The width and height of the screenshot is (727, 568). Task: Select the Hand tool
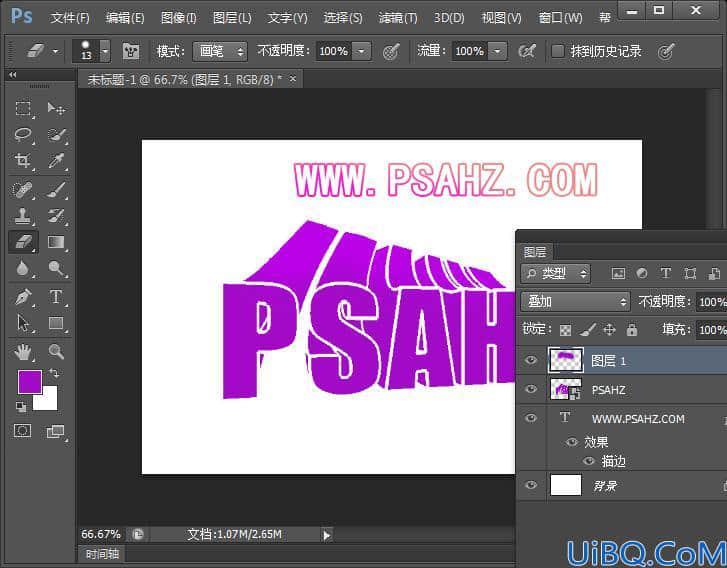23,352
